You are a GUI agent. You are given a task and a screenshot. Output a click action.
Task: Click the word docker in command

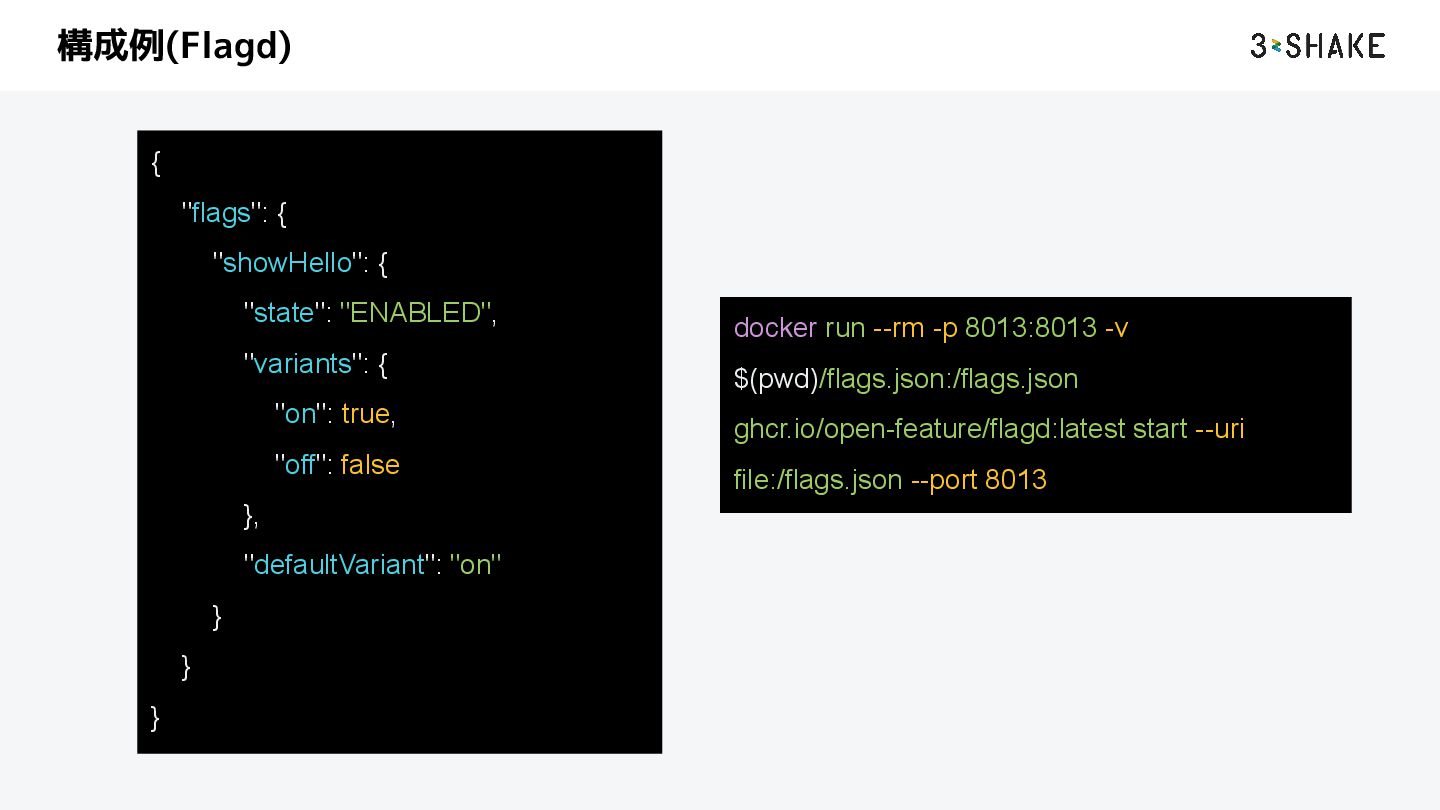(775, 328)
